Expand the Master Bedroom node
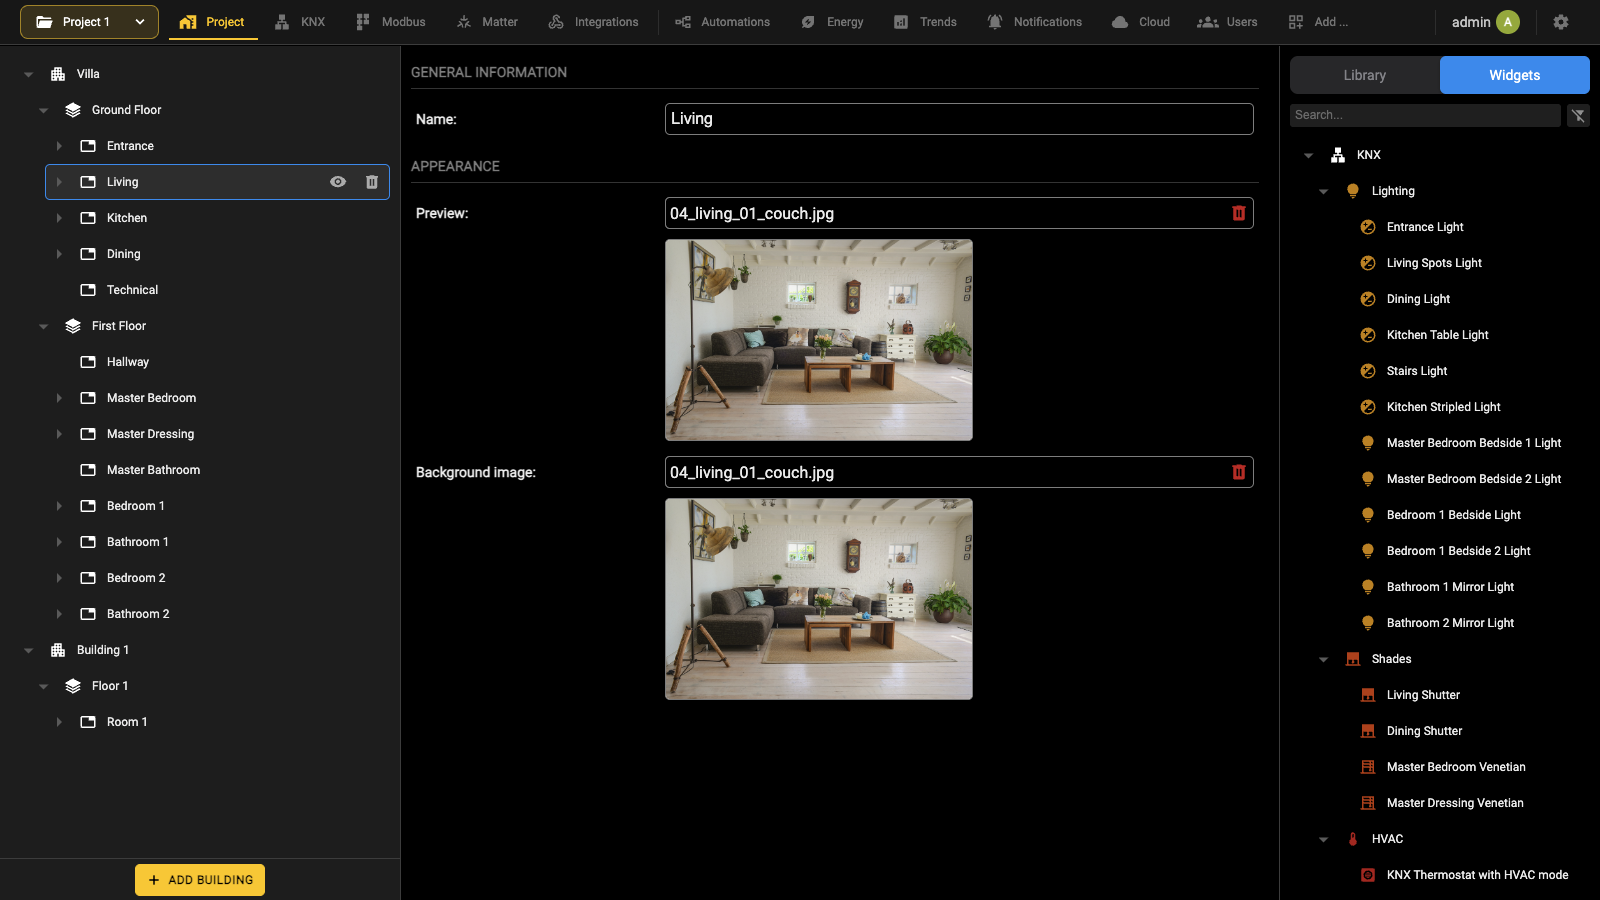The width and height of the screenshot is (1600, 900). 59,398
